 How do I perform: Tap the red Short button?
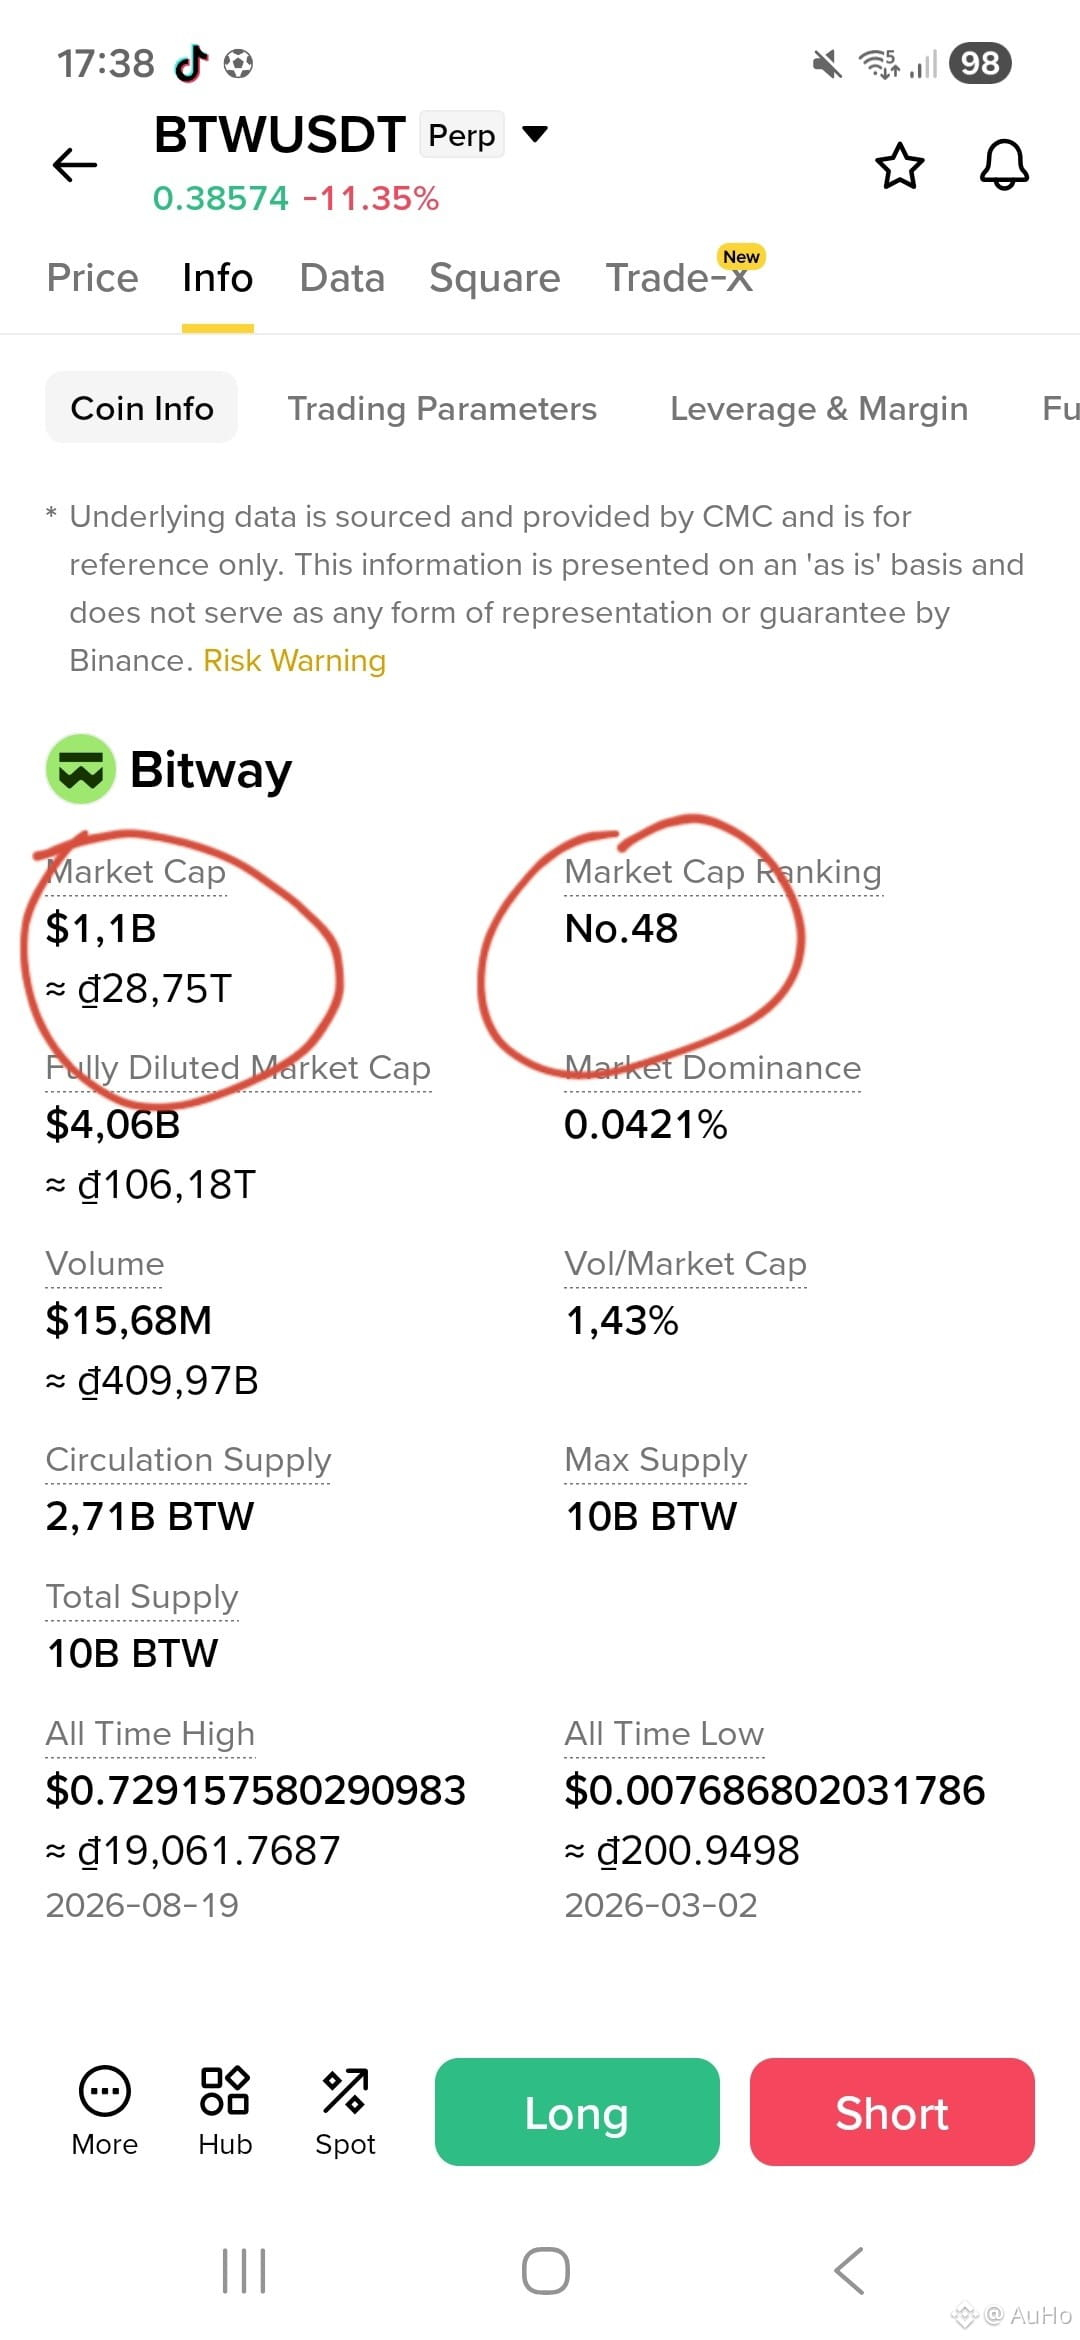point(892,2112)
